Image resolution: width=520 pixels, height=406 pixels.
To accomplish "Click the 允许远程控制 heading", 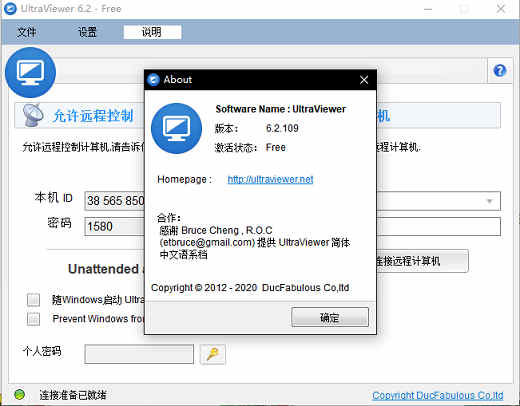I will [x=93, y=116].
